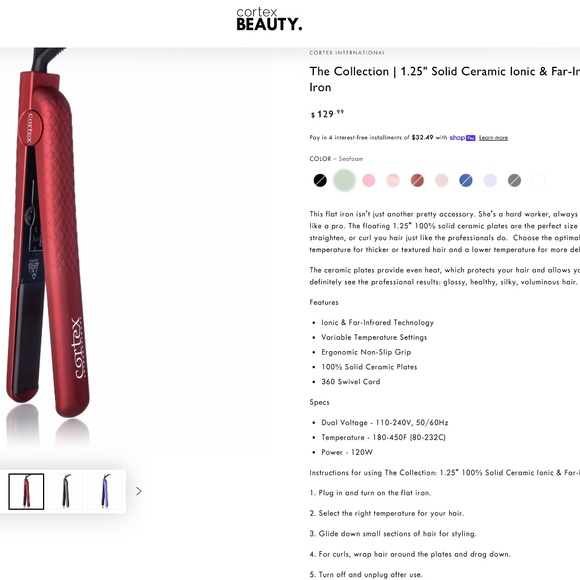The width and height of the screenshot is (580, 580).
Task: Click the Cortex Beauty logo
Action: [x=269, y=19]
